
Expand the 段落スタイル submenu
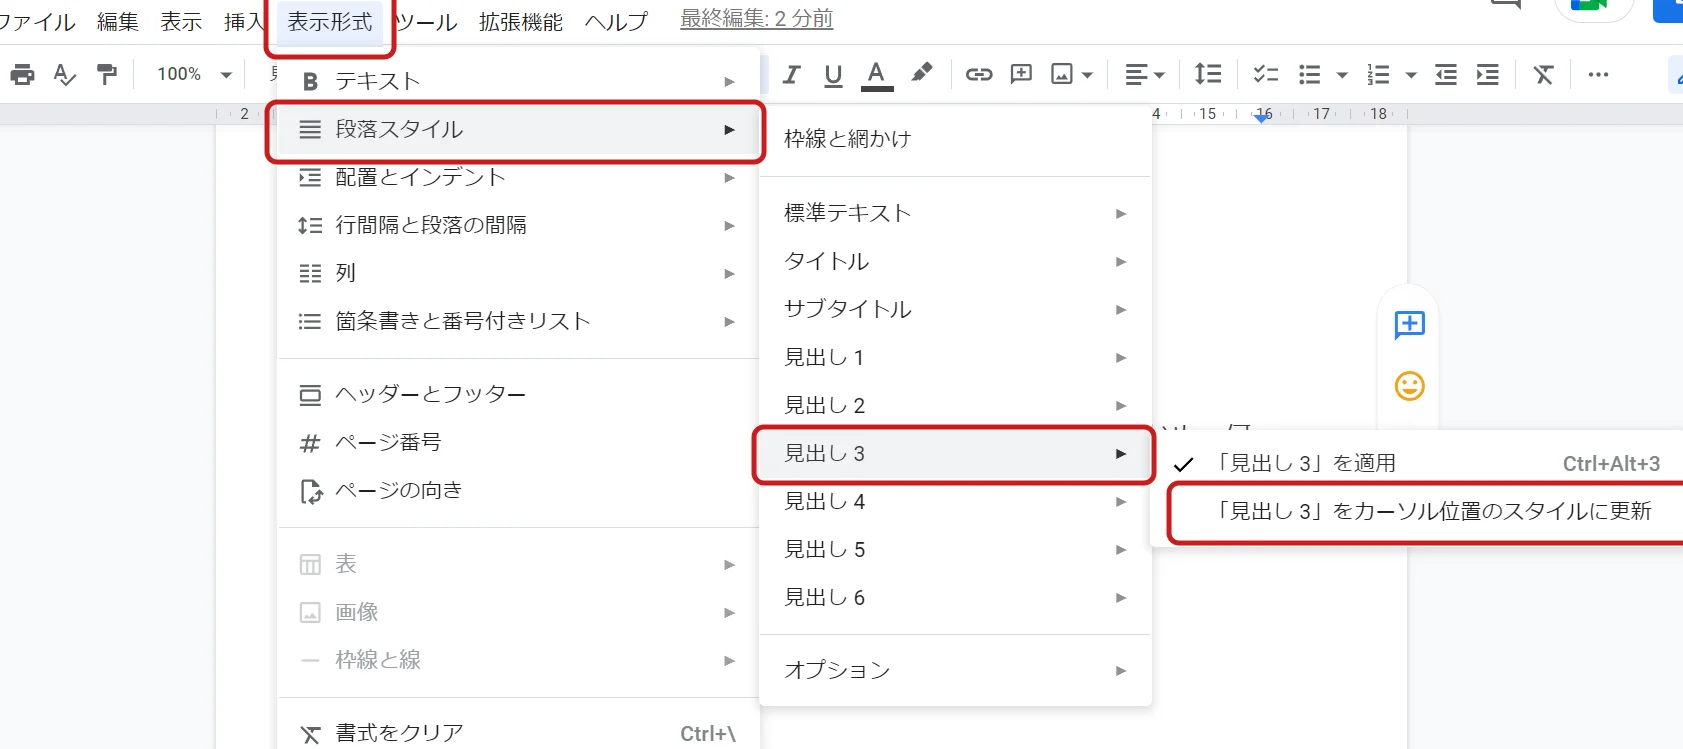tap(518, 129)
